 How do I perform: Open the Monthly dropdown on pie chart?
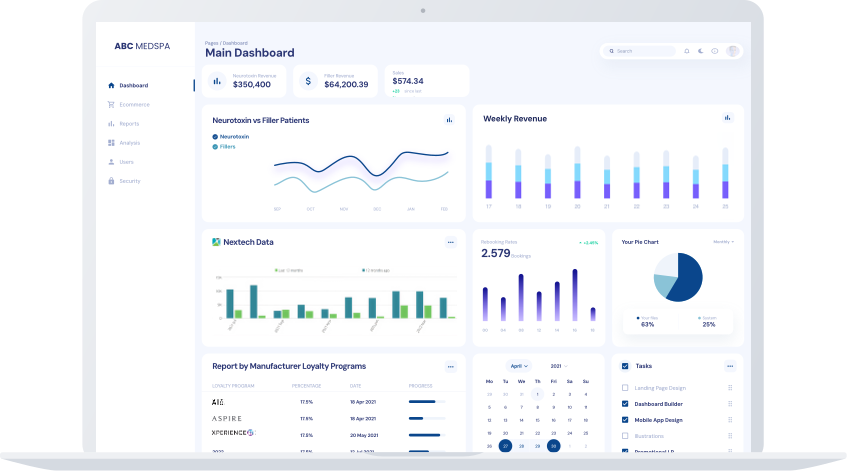click(723, 242)
